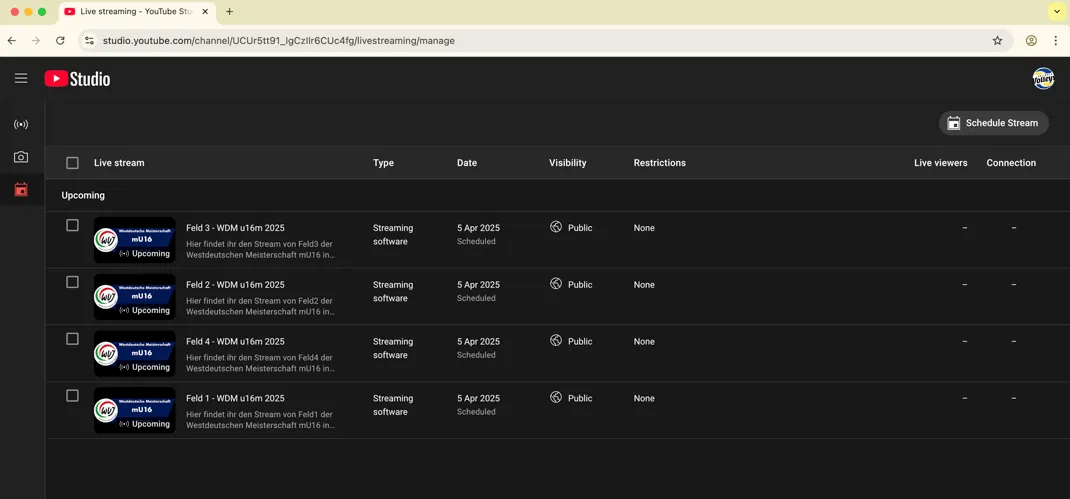Open a new browser tab
This screenshot has height=499, width=1070.
click(229, 12)
